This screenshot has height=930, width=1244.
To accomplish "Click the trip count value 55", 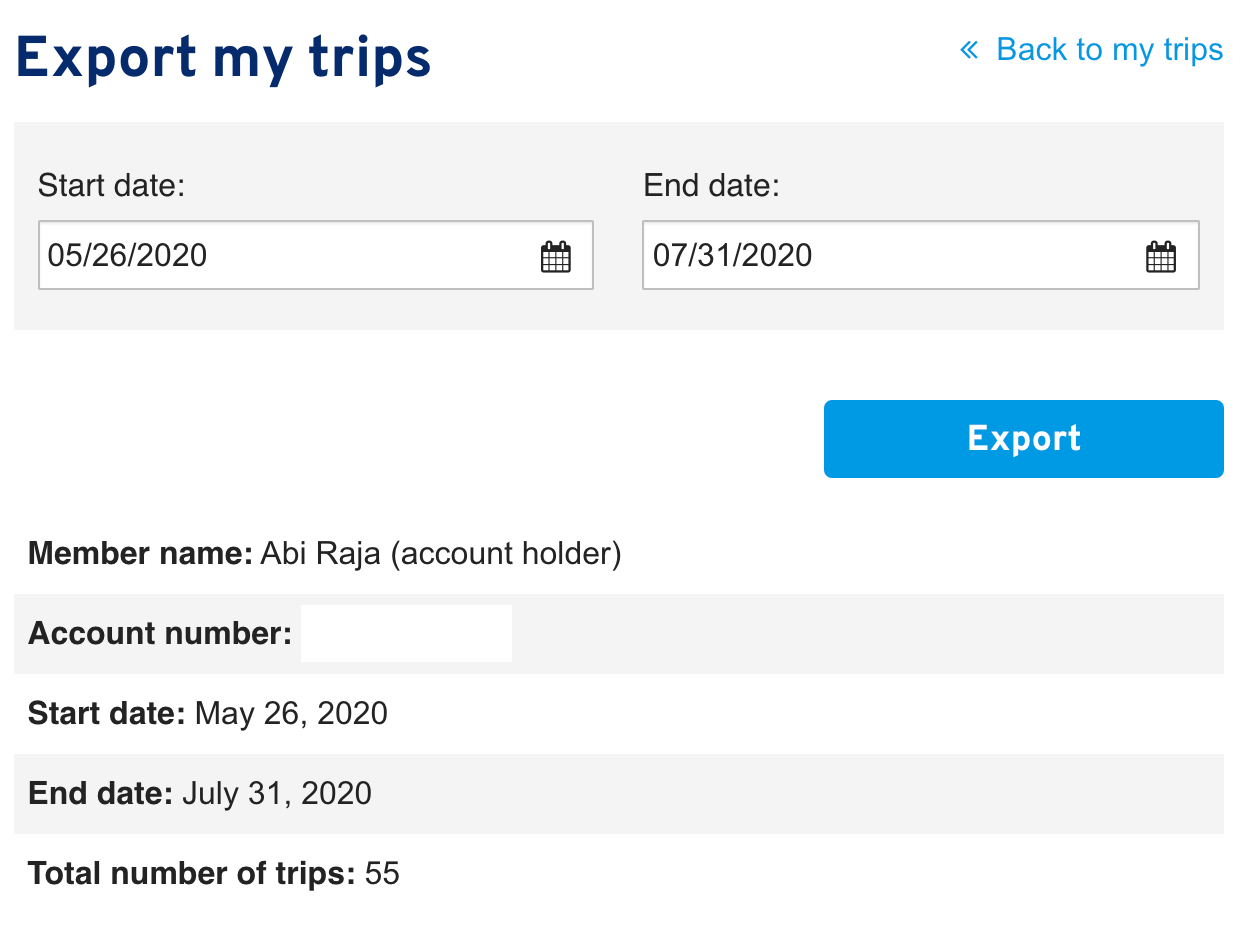I will point(382,873).
